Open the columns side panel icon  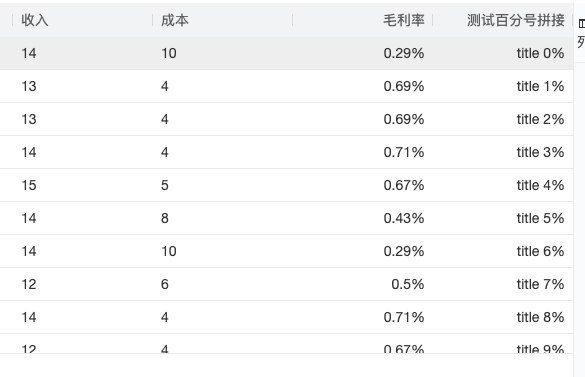pos(581,24)
